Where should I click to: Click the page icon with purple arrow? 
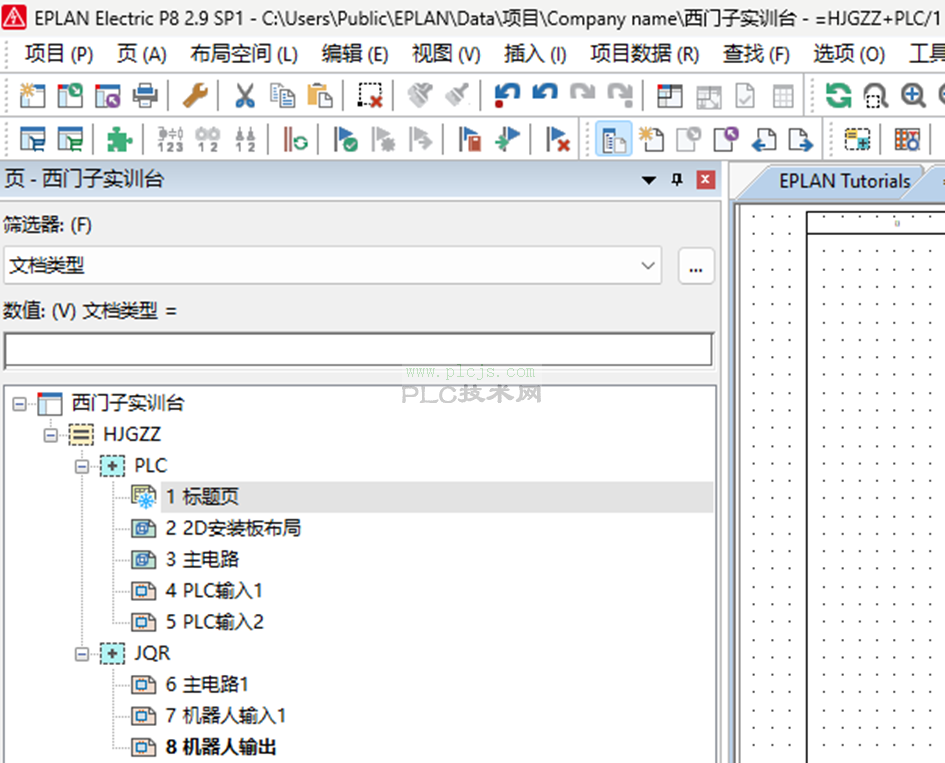click(726, 139)
